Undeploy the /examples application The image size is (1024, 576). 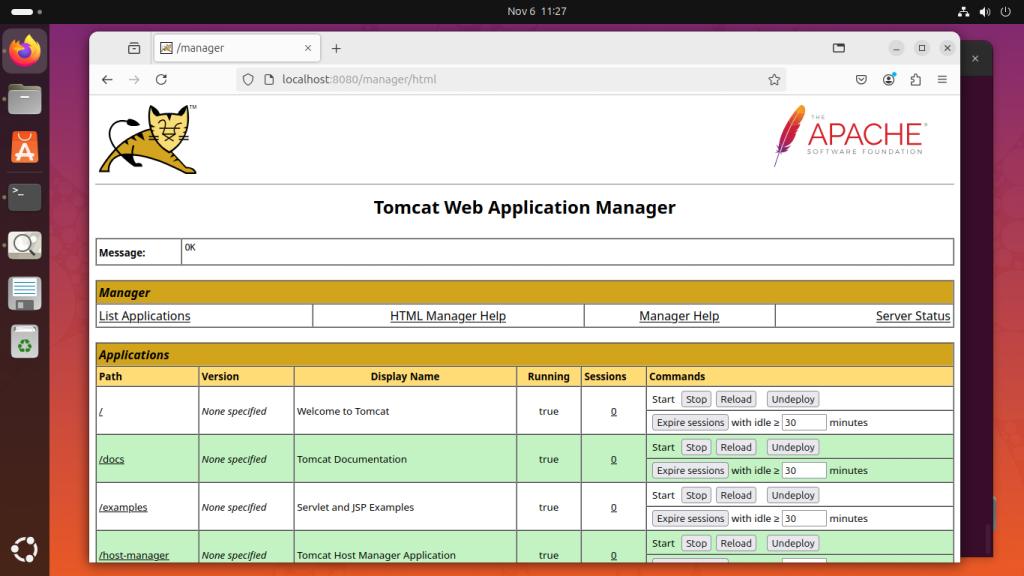[792, 495]
